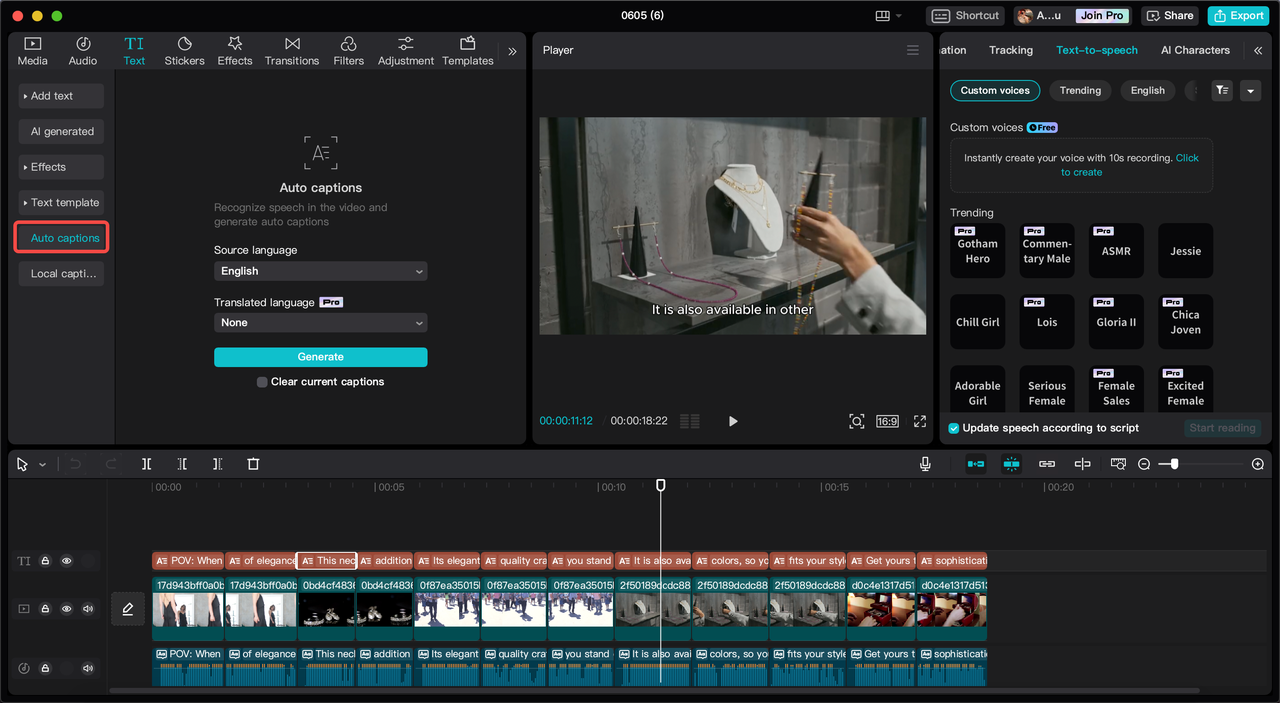The image size is (1280, 703).
Task: Switch to the AI Characters tab
Action: coord(1195,50)
